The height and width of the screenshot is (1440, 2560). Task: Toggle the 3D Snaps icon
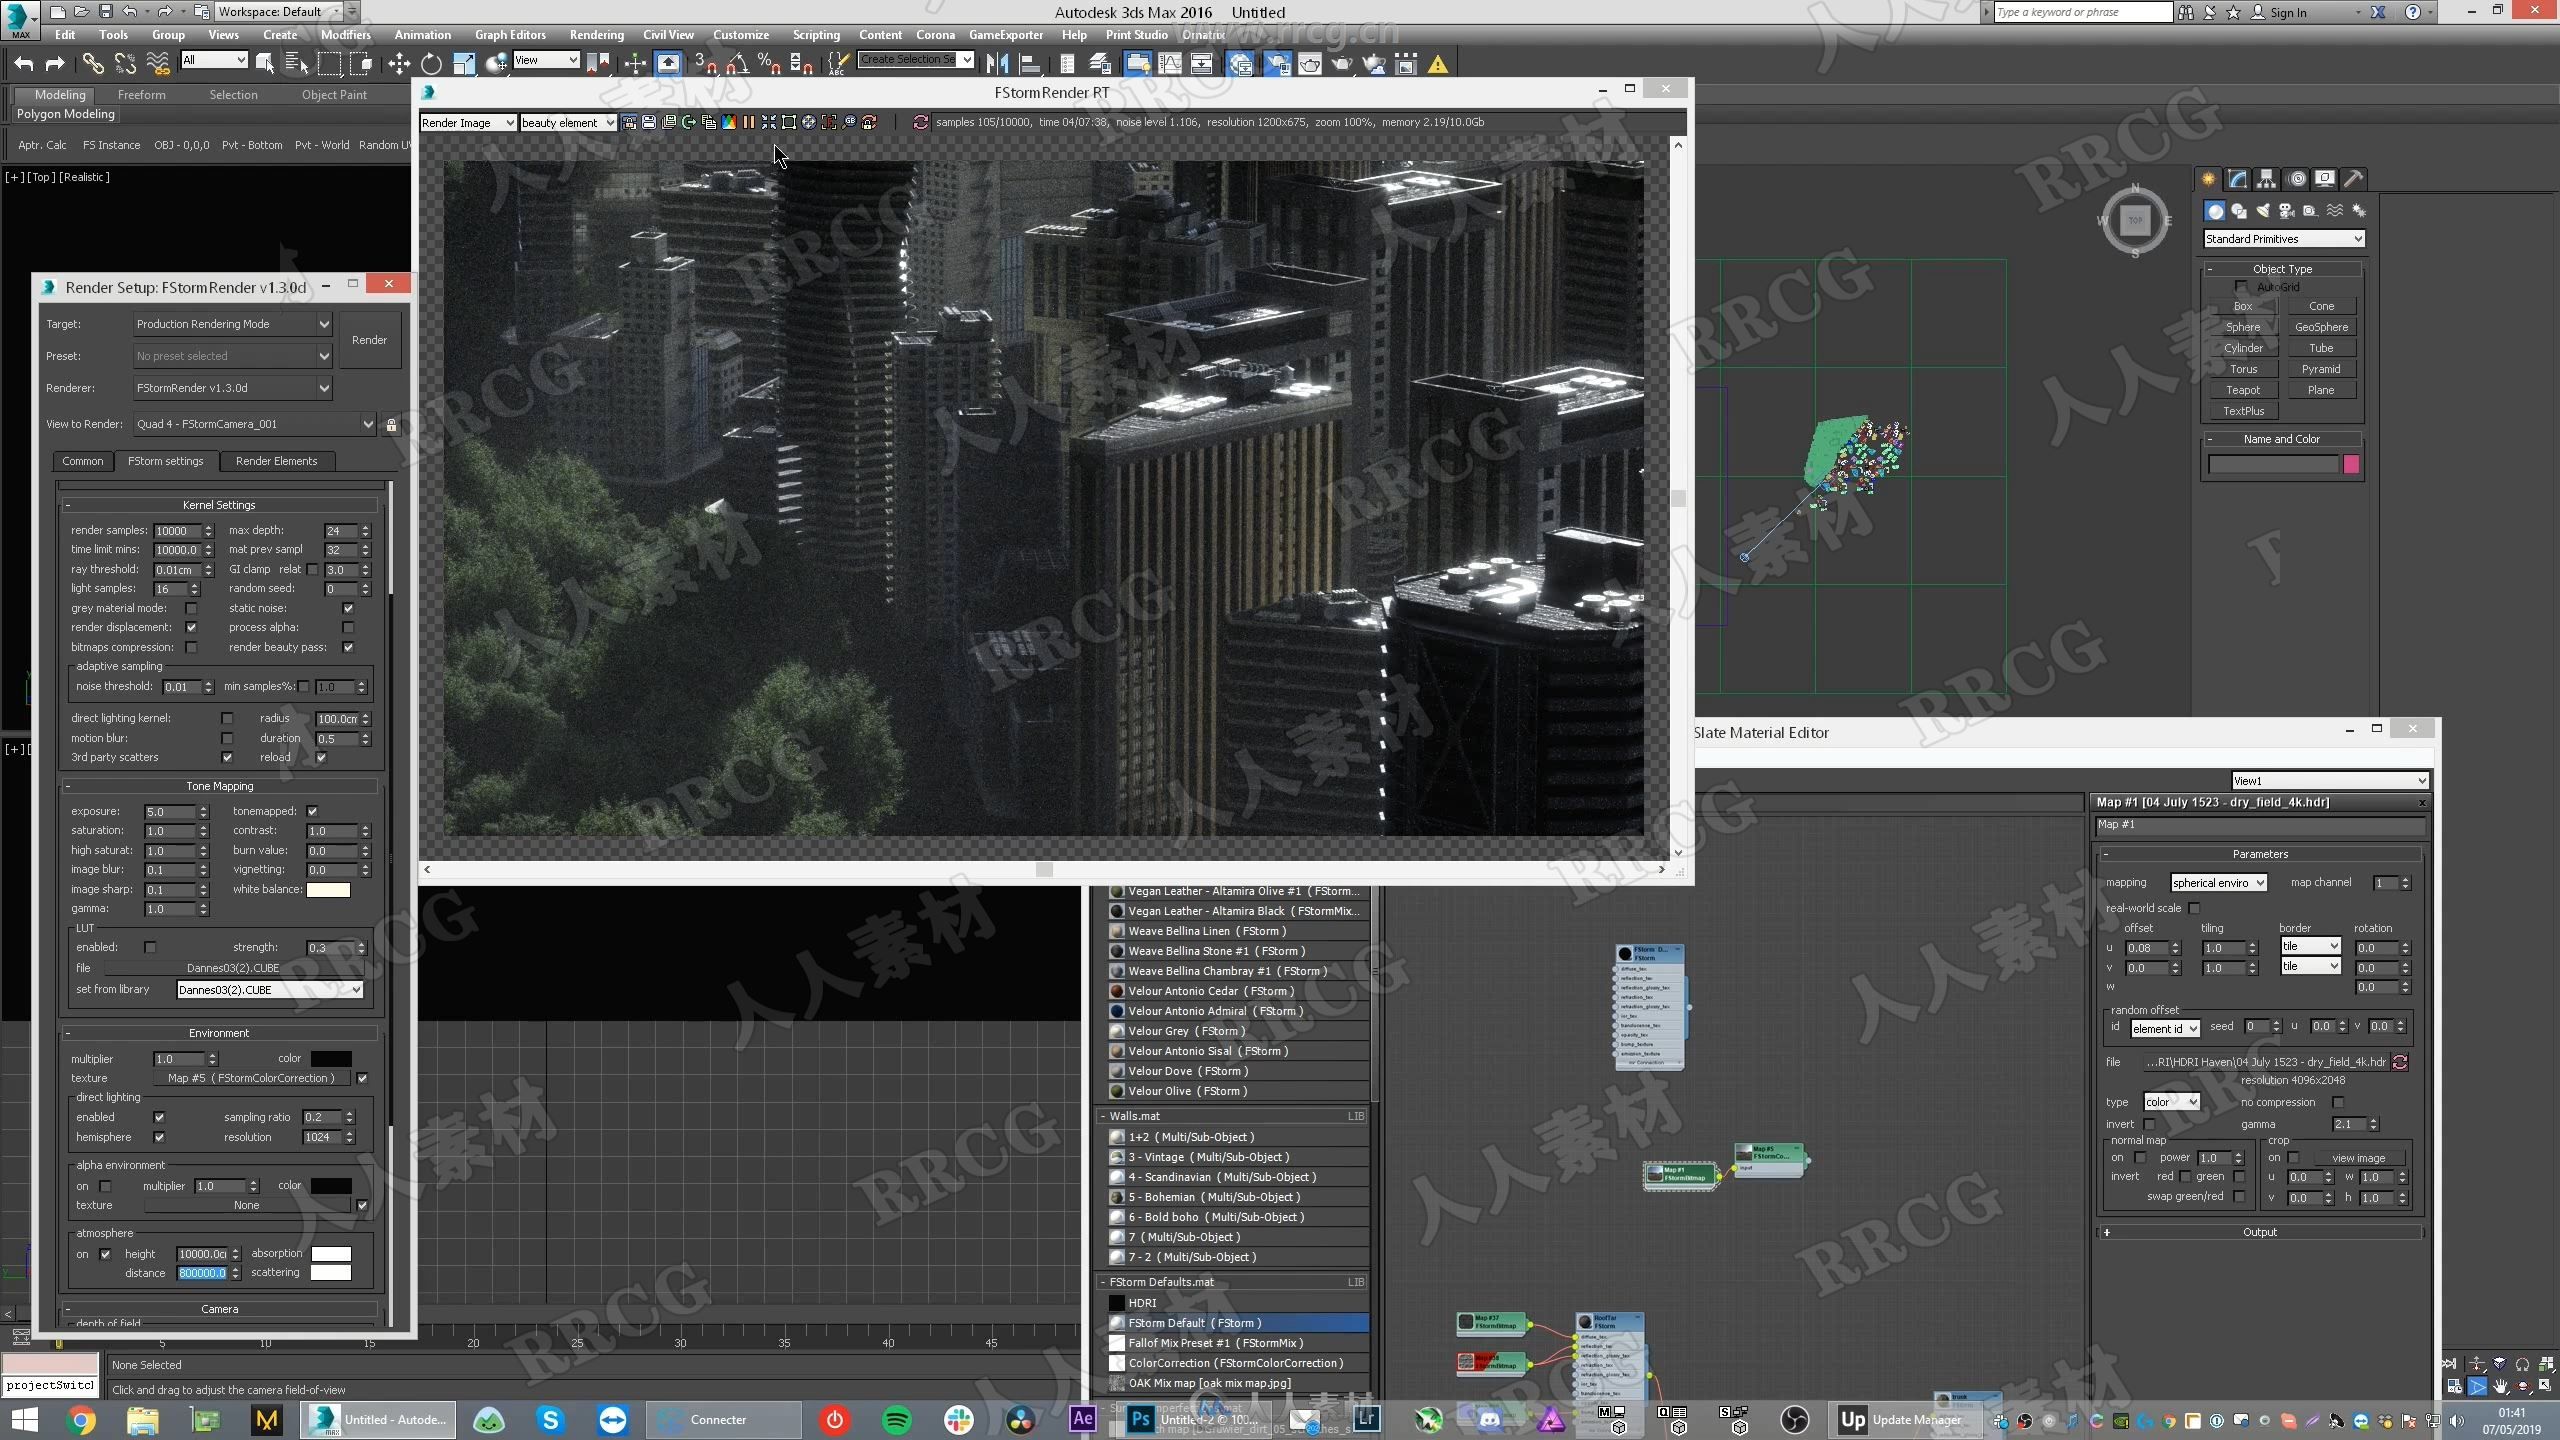point(705,64)
